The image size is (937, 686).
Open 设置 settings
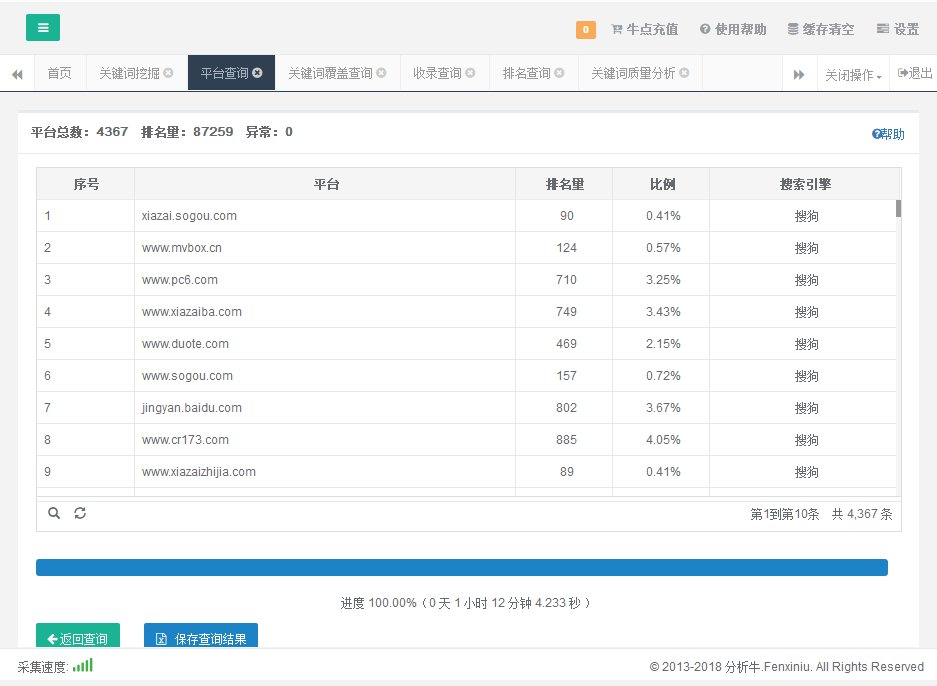[897, 29]
